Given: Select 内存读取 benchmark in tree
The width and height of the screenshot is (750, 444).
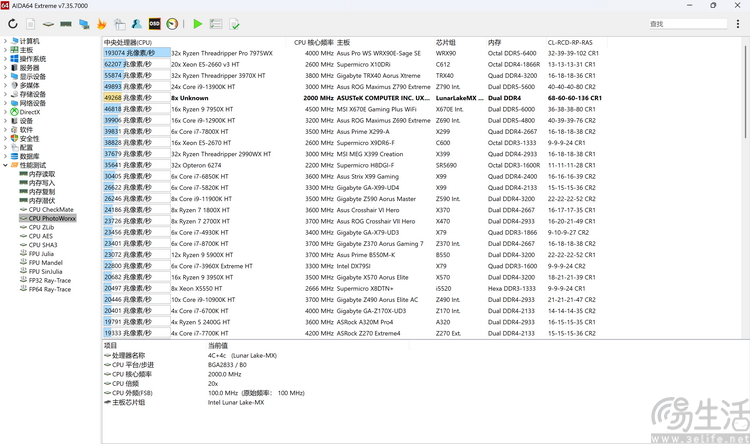Looking at the screenshot, I should (x=42, y=174).
